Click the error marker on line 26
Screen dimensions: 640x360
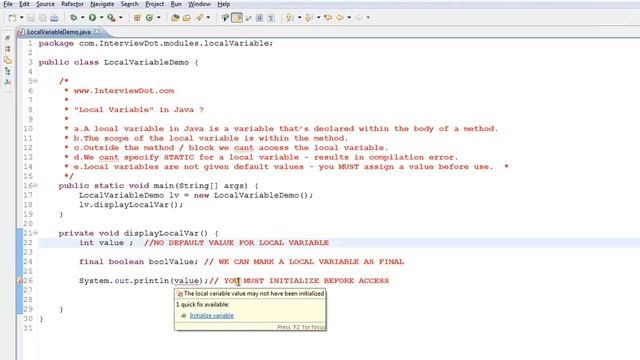coord(20,281)
